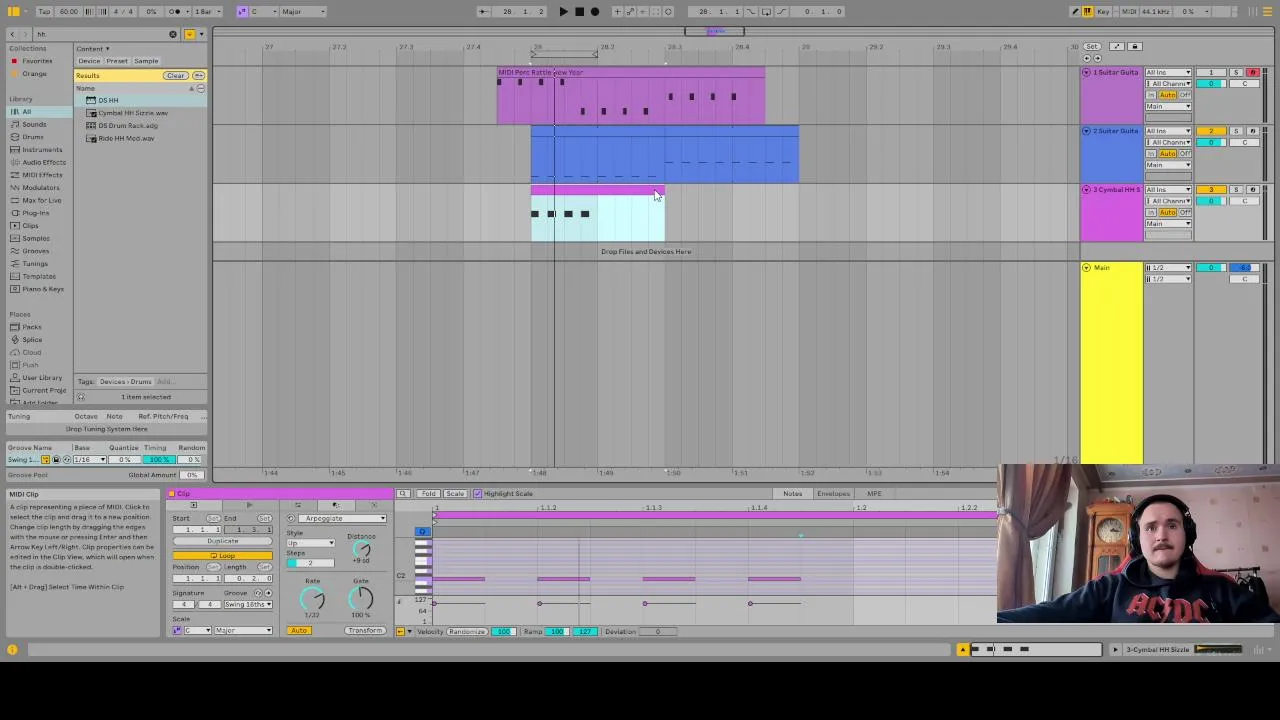Screen dimensions: 1280x720
Task: Set track 3 monitor to In
Action: coord(1151,212)
